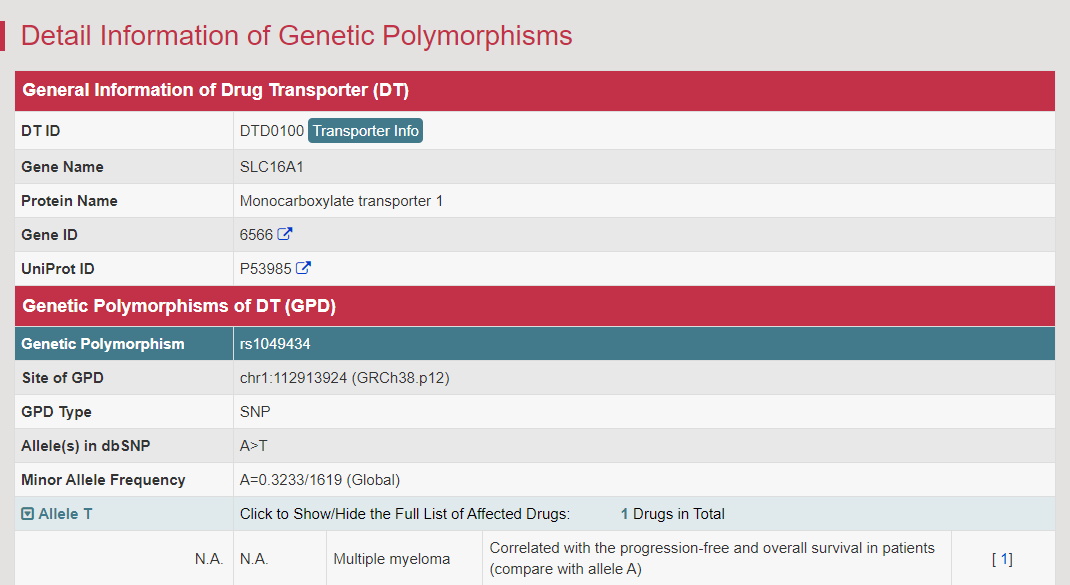
Task: Click the Transporter Info button
Action: point(365,130)
